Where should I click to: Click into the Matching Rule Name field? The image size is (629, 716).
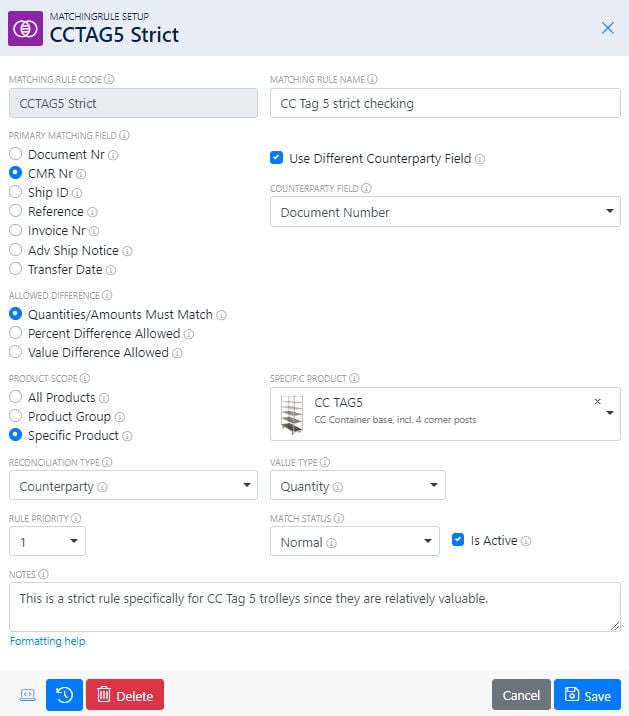coord(445,103)
